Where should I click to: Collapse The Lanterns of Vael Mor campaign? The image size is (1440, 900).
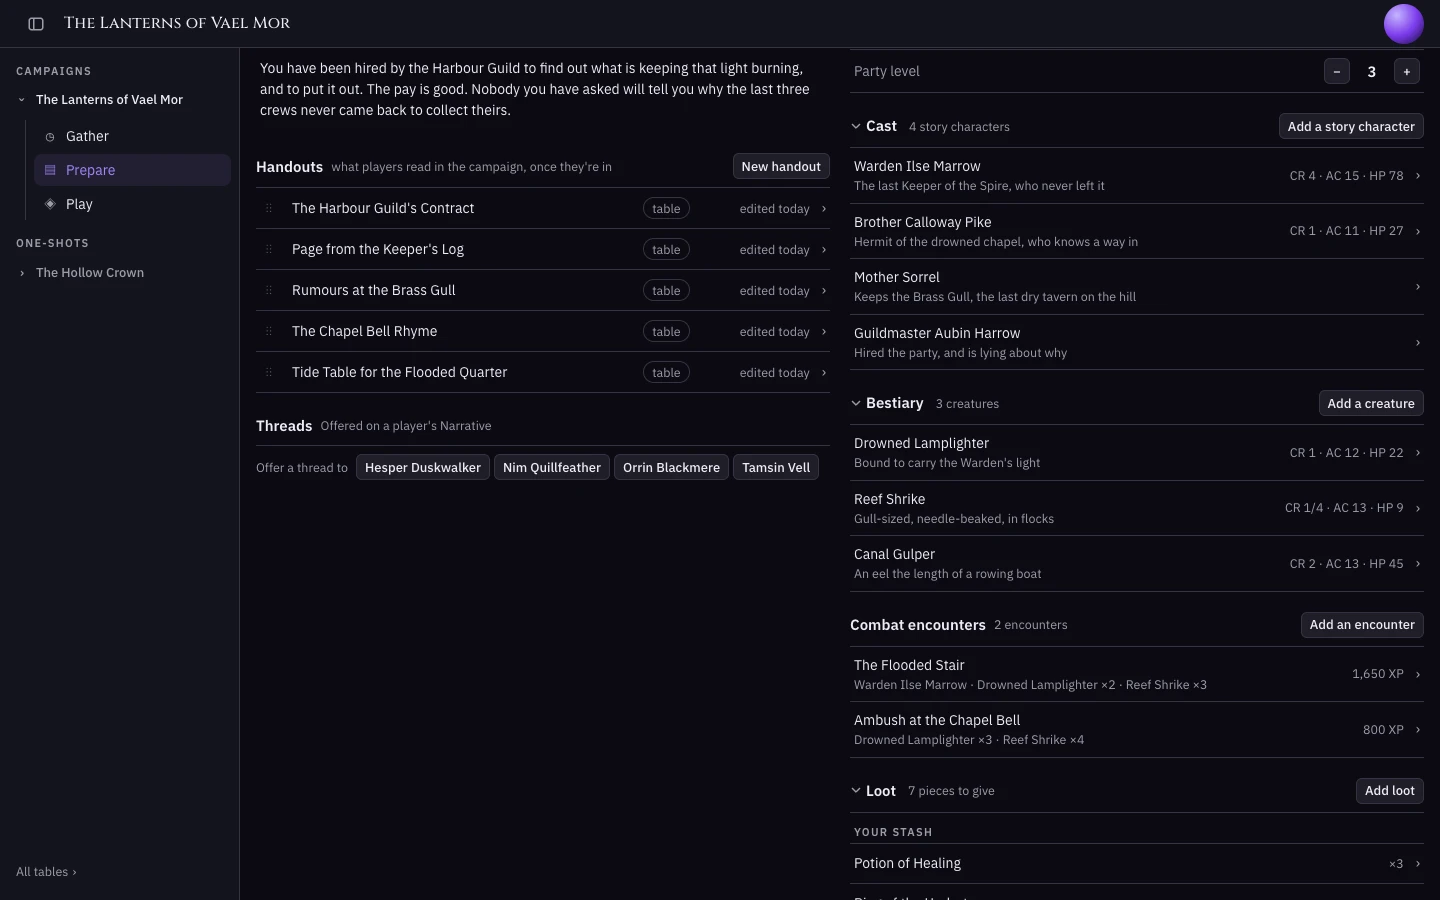point(22,100)
